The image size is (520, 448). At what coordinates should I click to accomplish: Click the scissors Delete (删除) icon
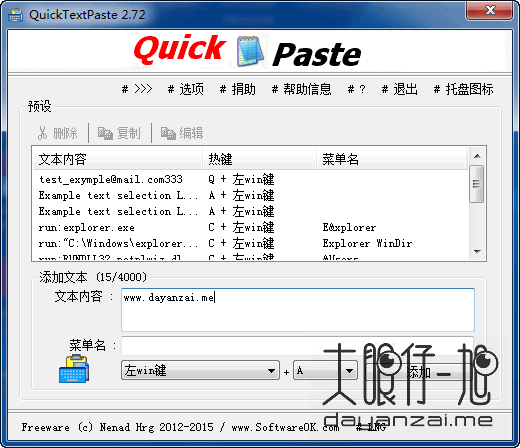(42, 133)
